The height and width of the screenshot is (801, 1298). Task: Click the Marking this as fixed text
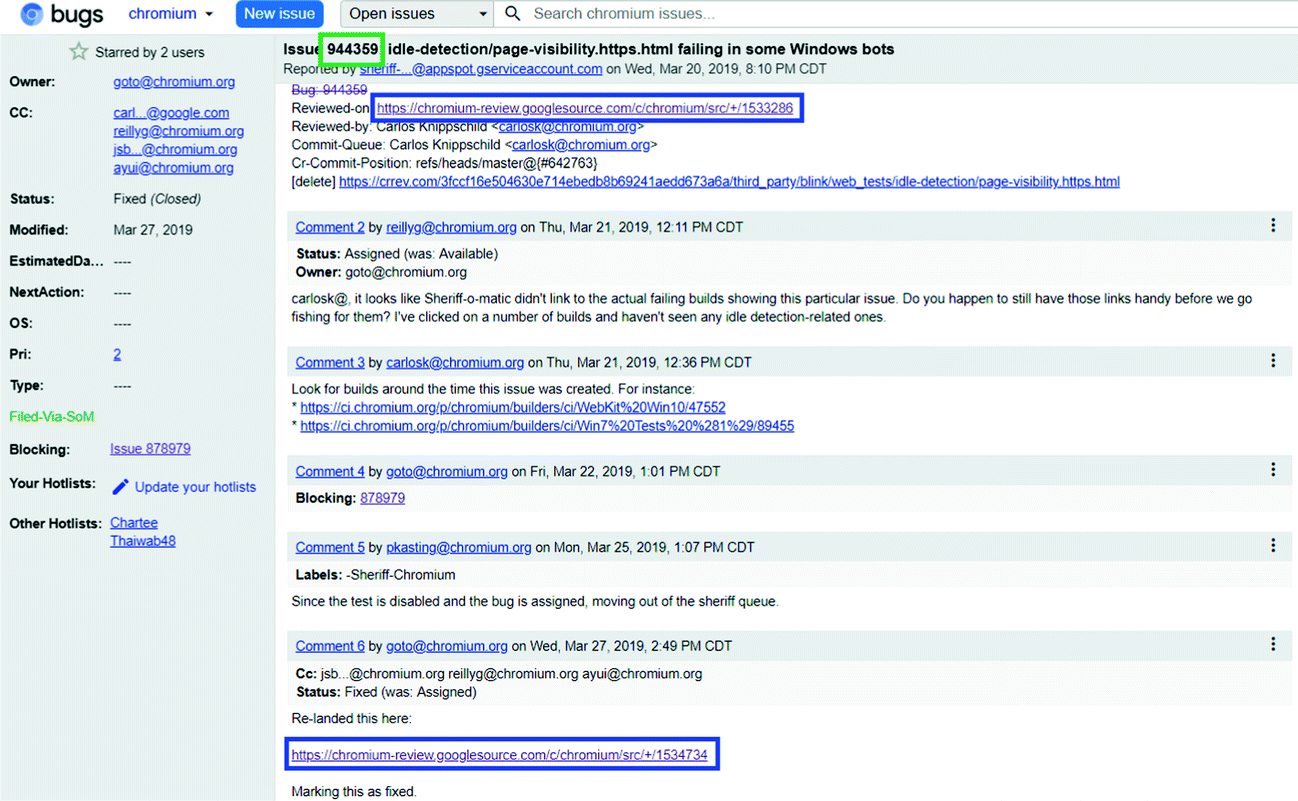tap(353, 792)
